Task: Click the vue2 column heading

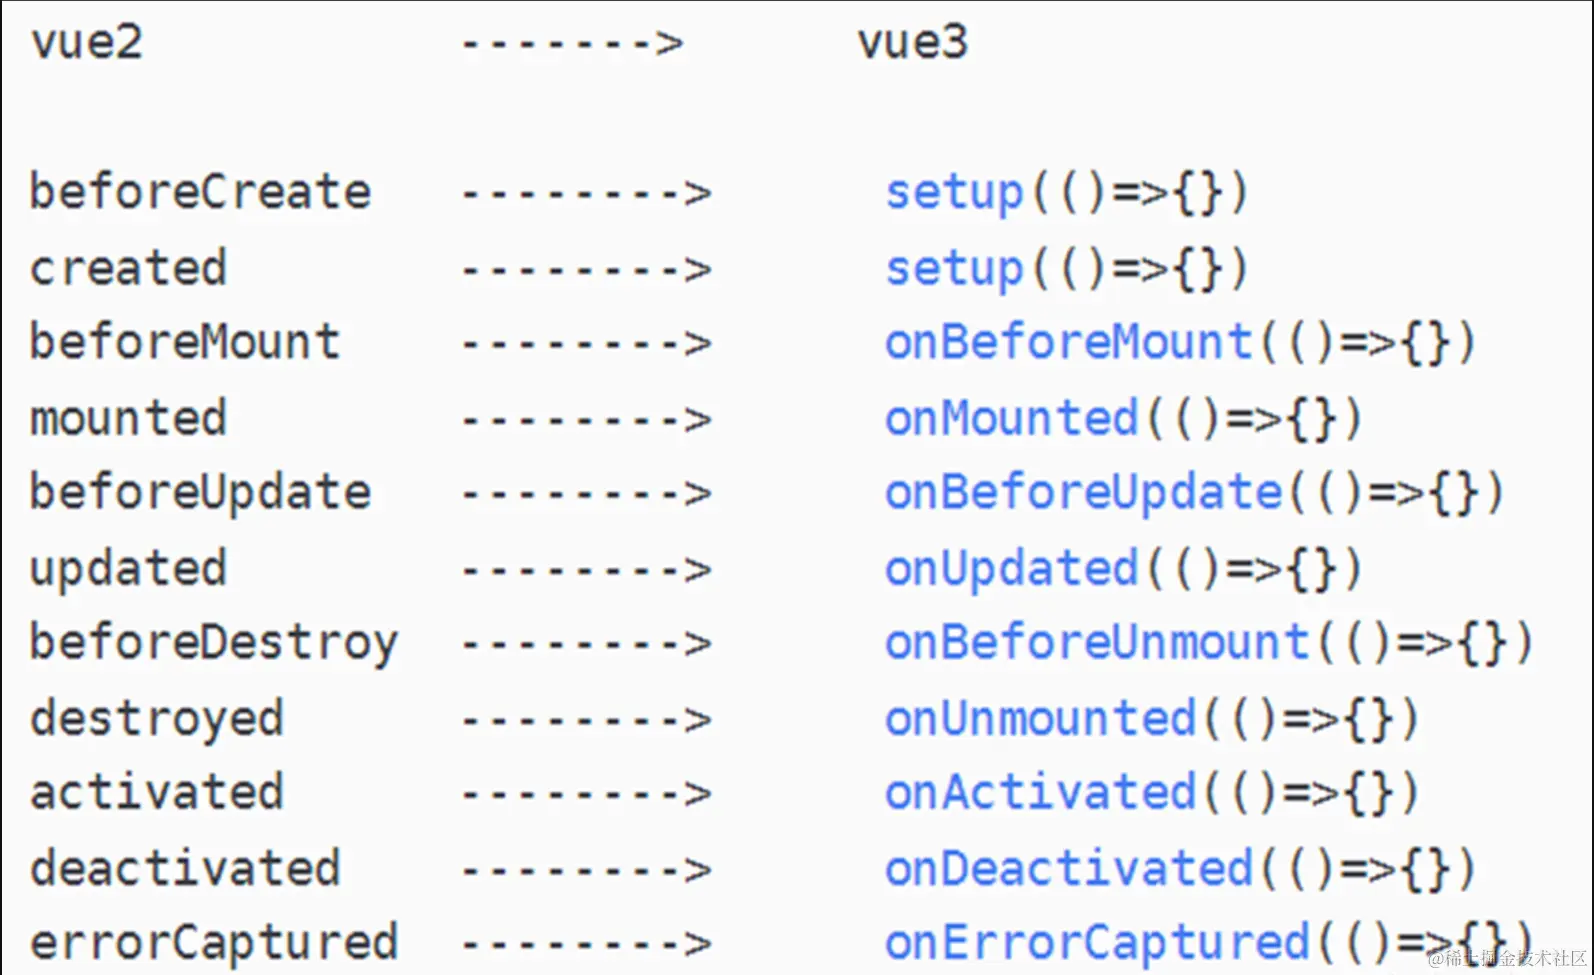Action: (x=87, y=43)
